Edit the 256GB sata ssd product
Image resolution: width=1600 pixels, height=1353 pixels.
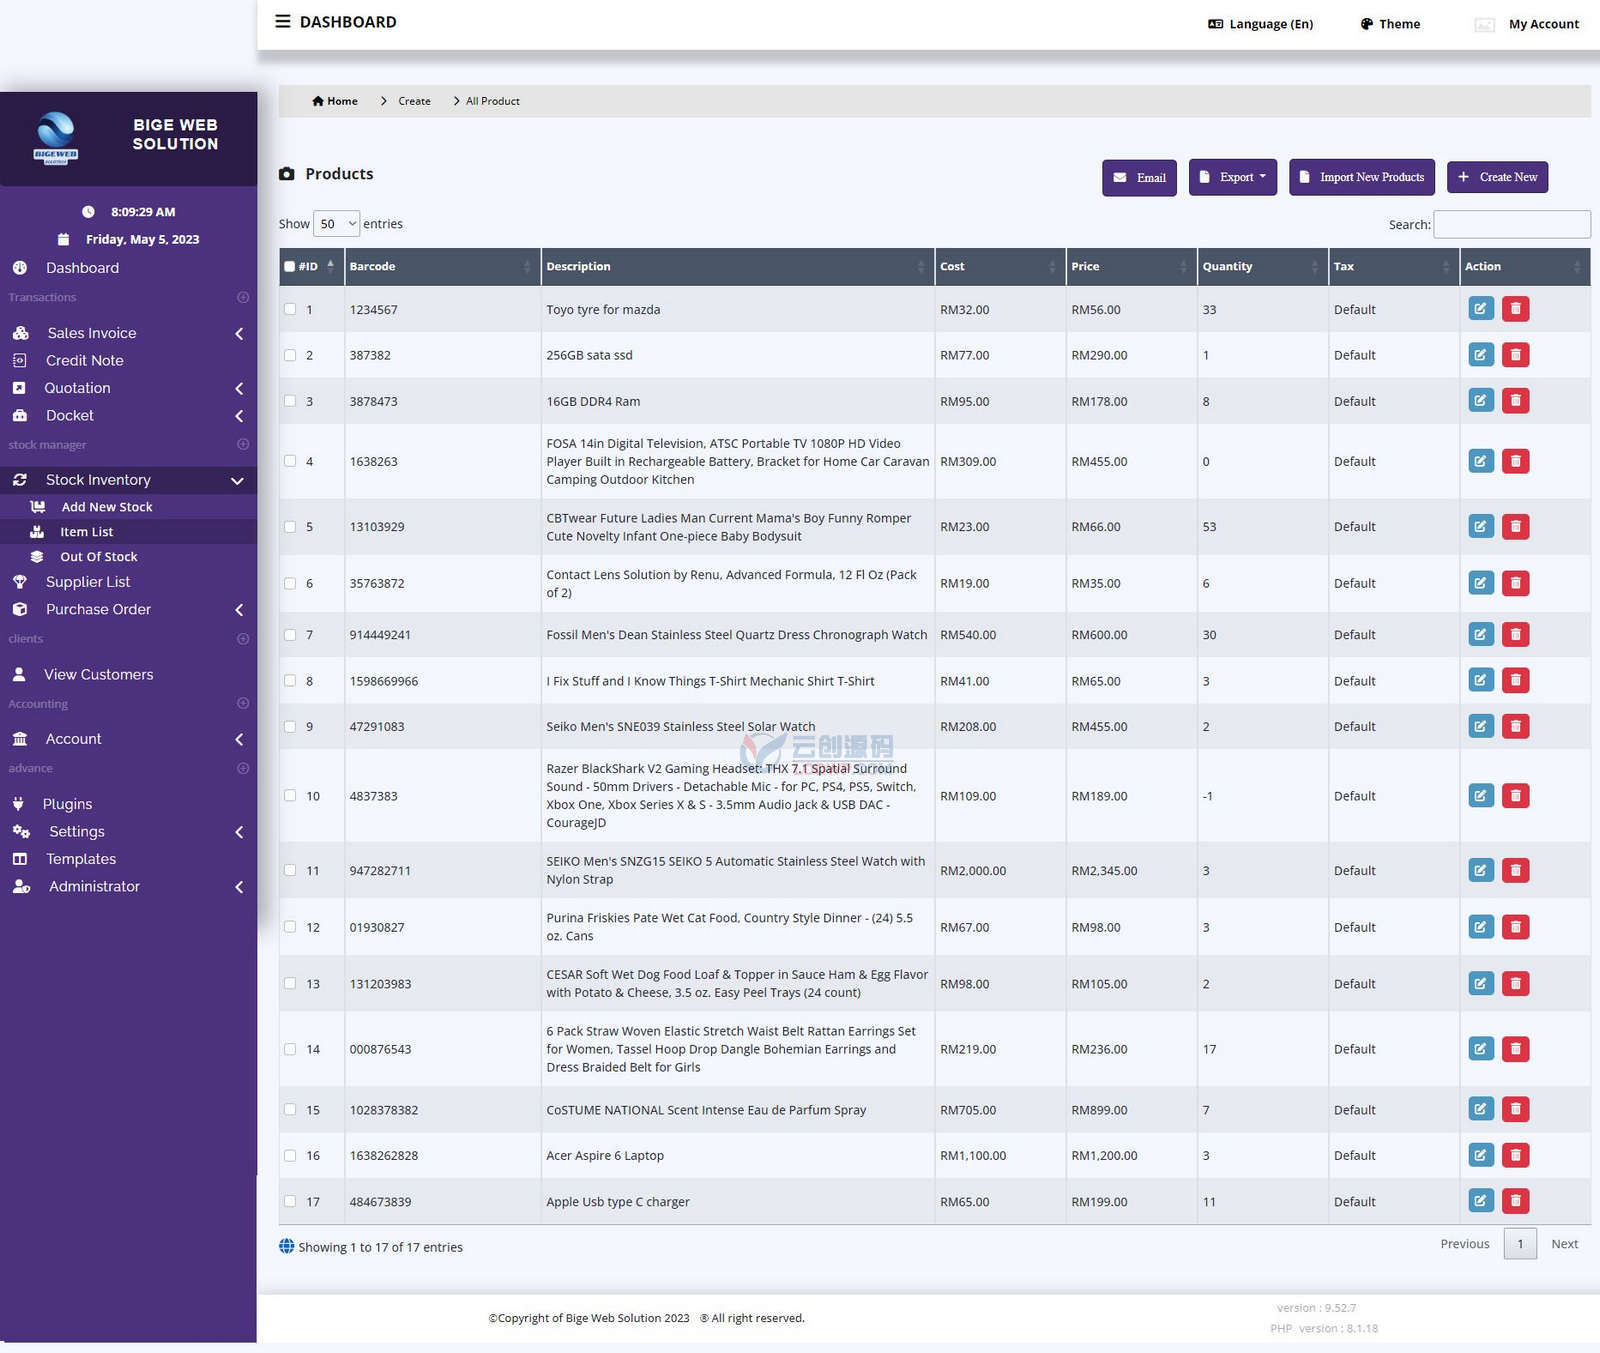(x=1481, y=355)
